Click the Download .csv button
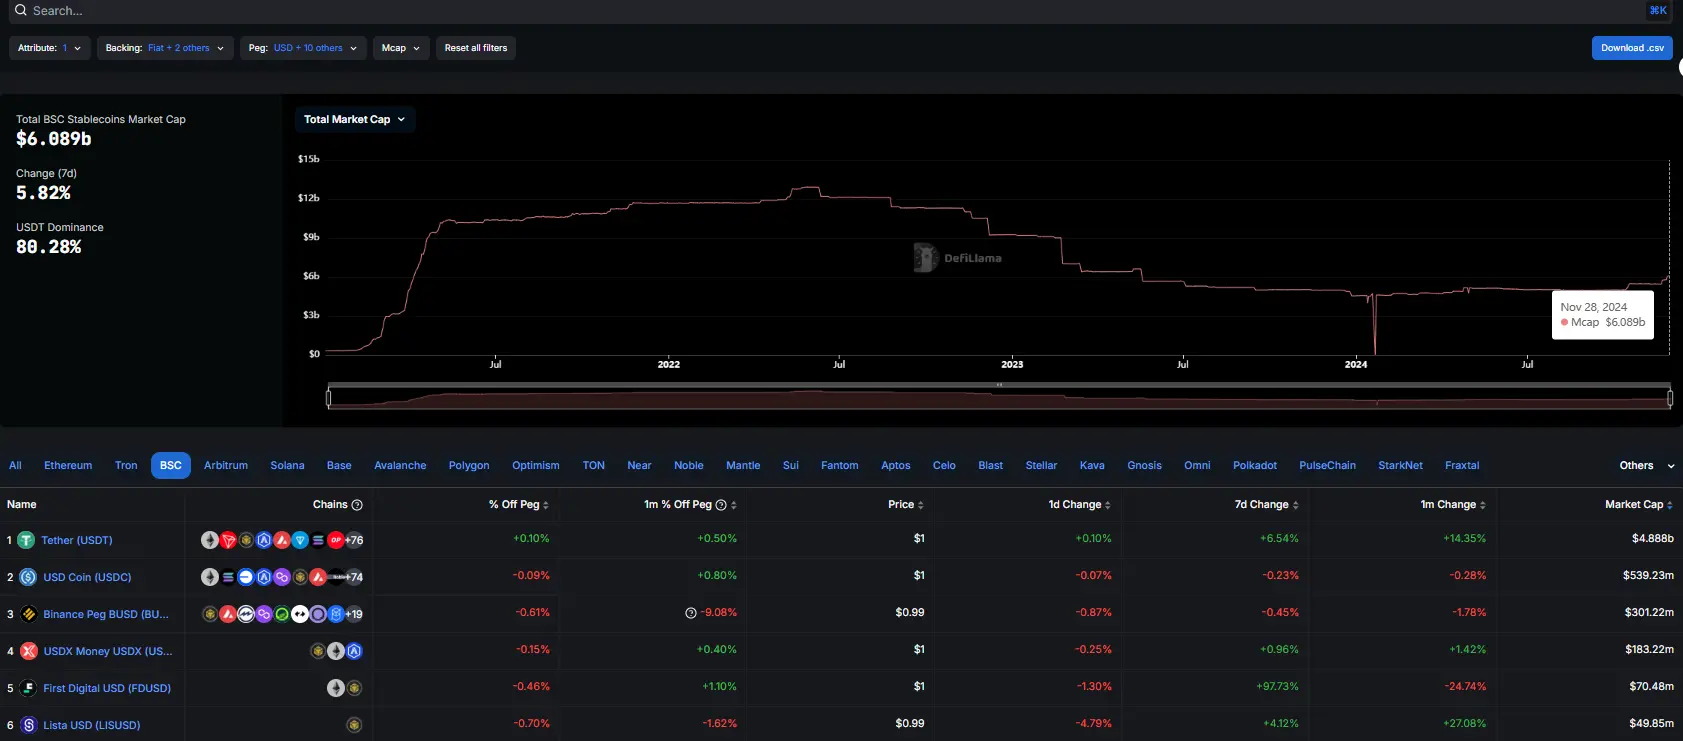 (1632, 48)
